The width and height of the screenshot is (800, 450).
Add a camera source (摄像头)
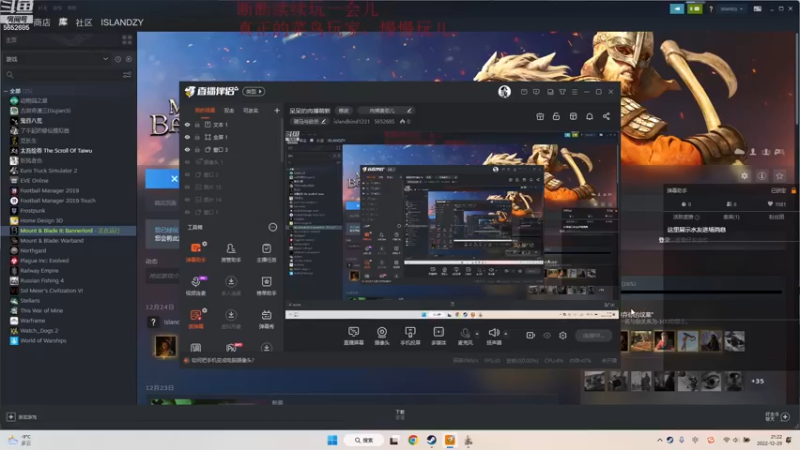click(382, 336)
